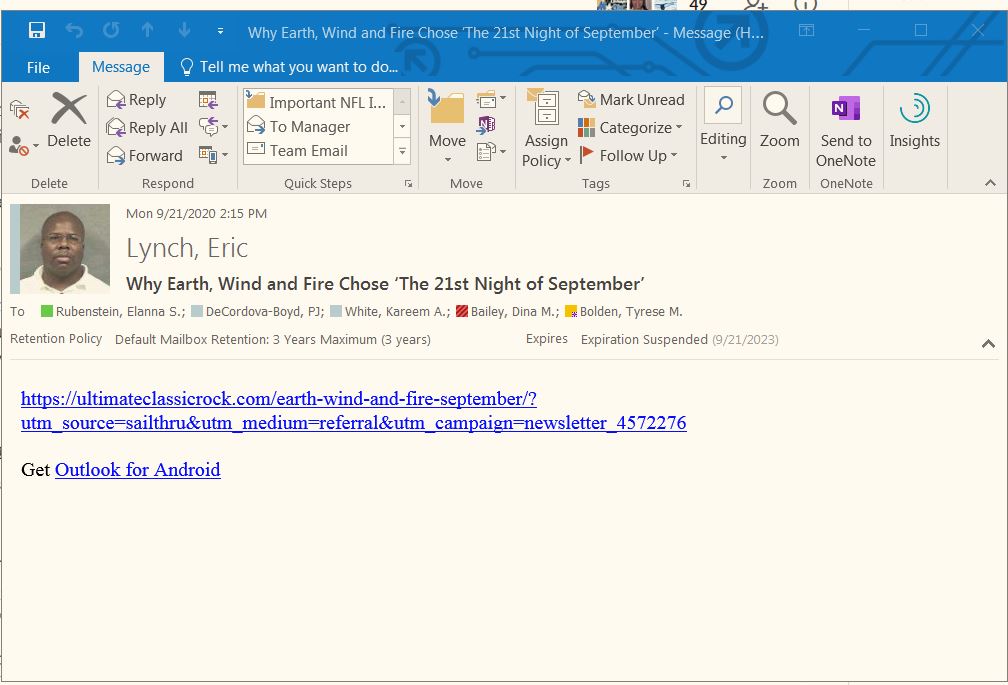Click the Expiration Suspended text
The image size is (1008, 685).
644,339
